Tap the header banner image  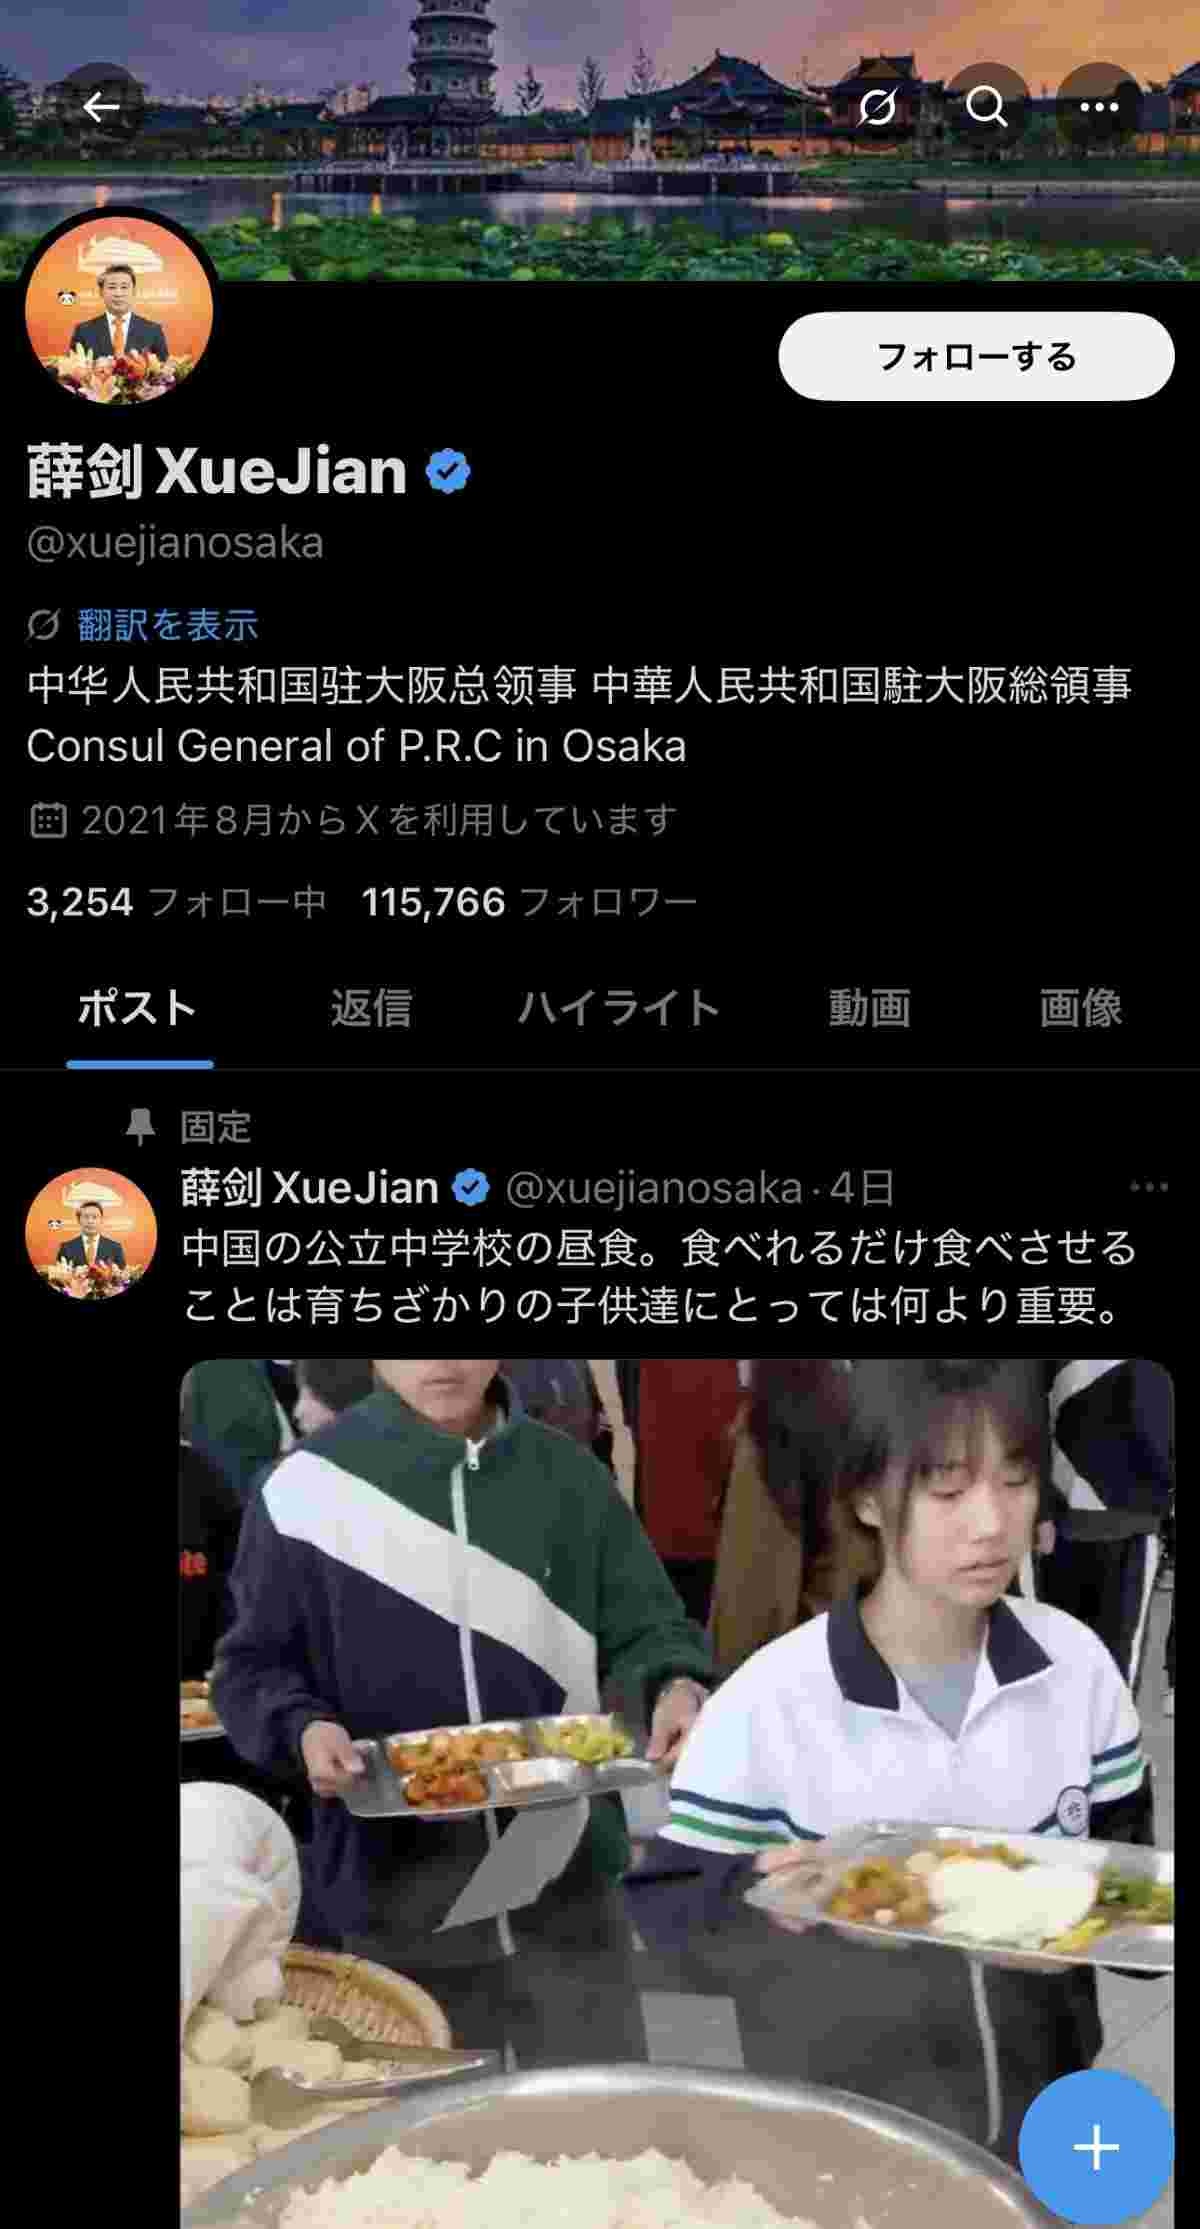tap(600, 140)
